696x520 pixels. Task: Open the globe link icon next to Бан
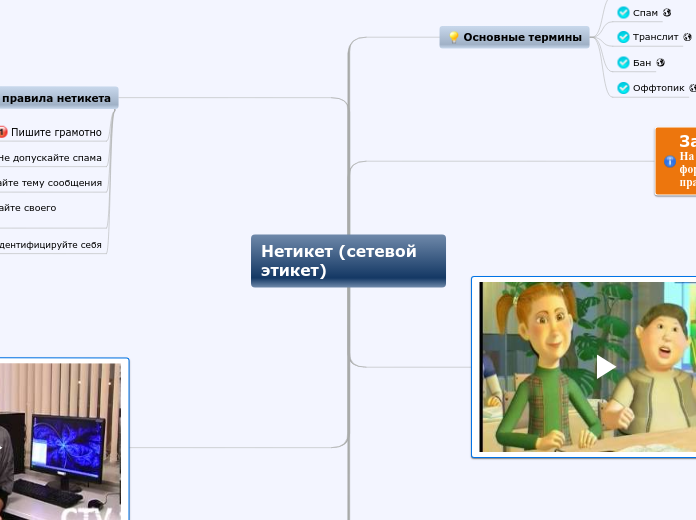pos(660,63)
